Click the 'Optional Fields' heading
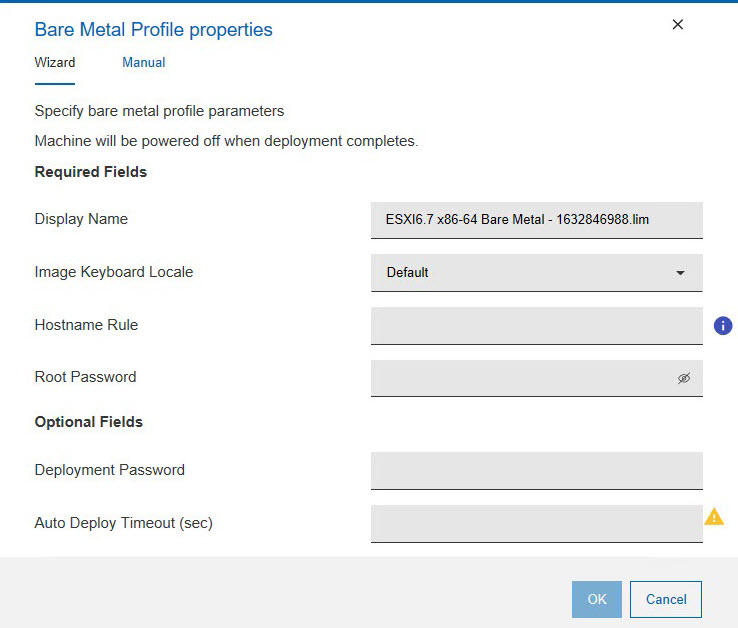The height and width of the screenshot is (628, 738). click(x=89, y=422)
